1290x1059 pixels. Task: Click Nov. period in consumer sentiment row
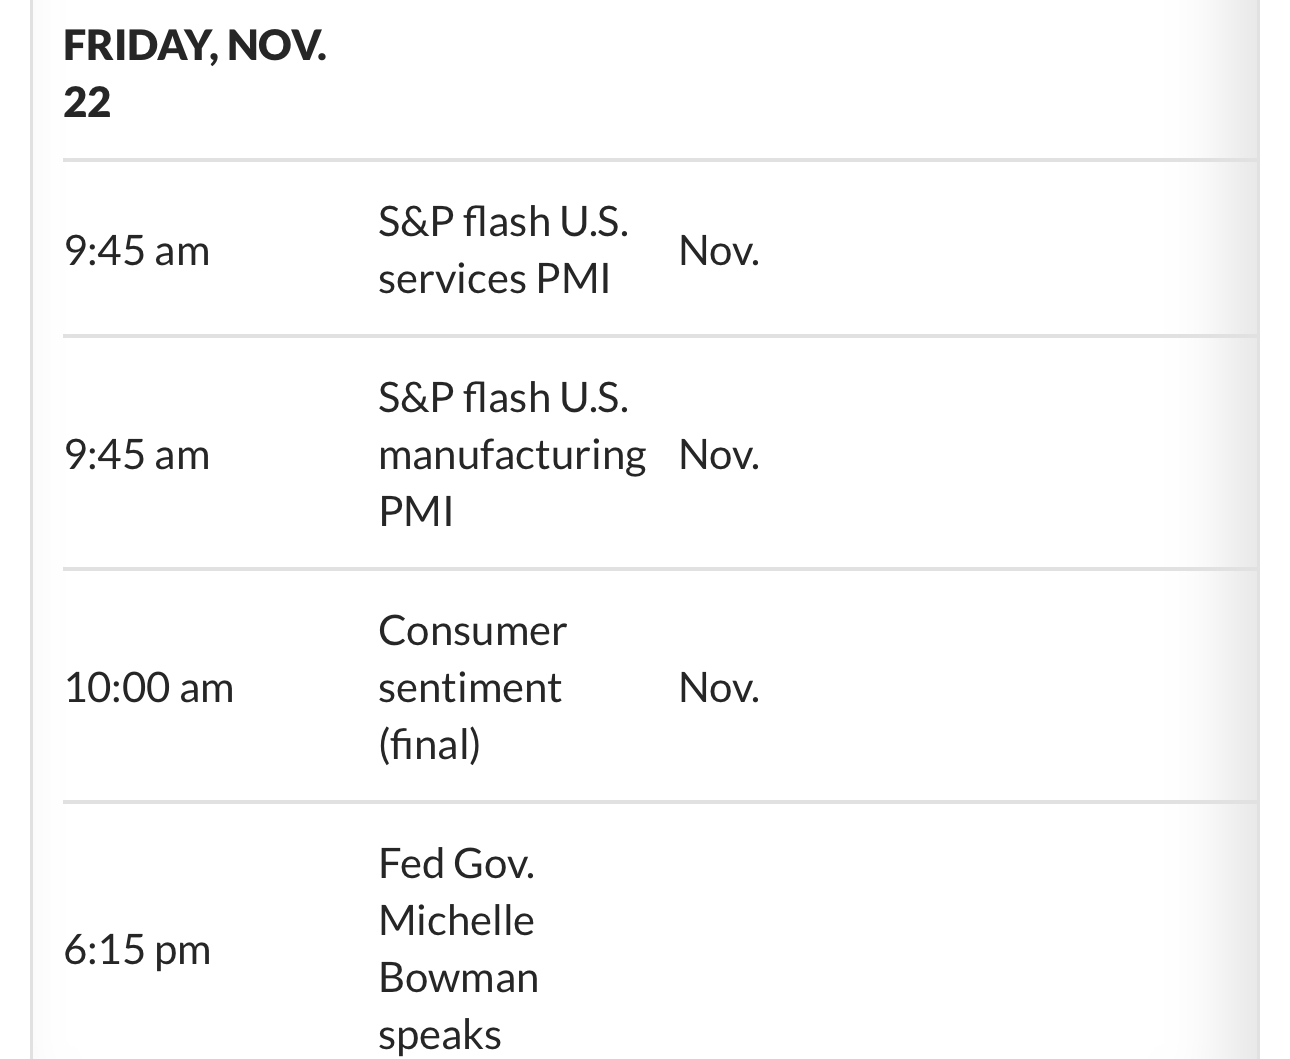(719, 687)
